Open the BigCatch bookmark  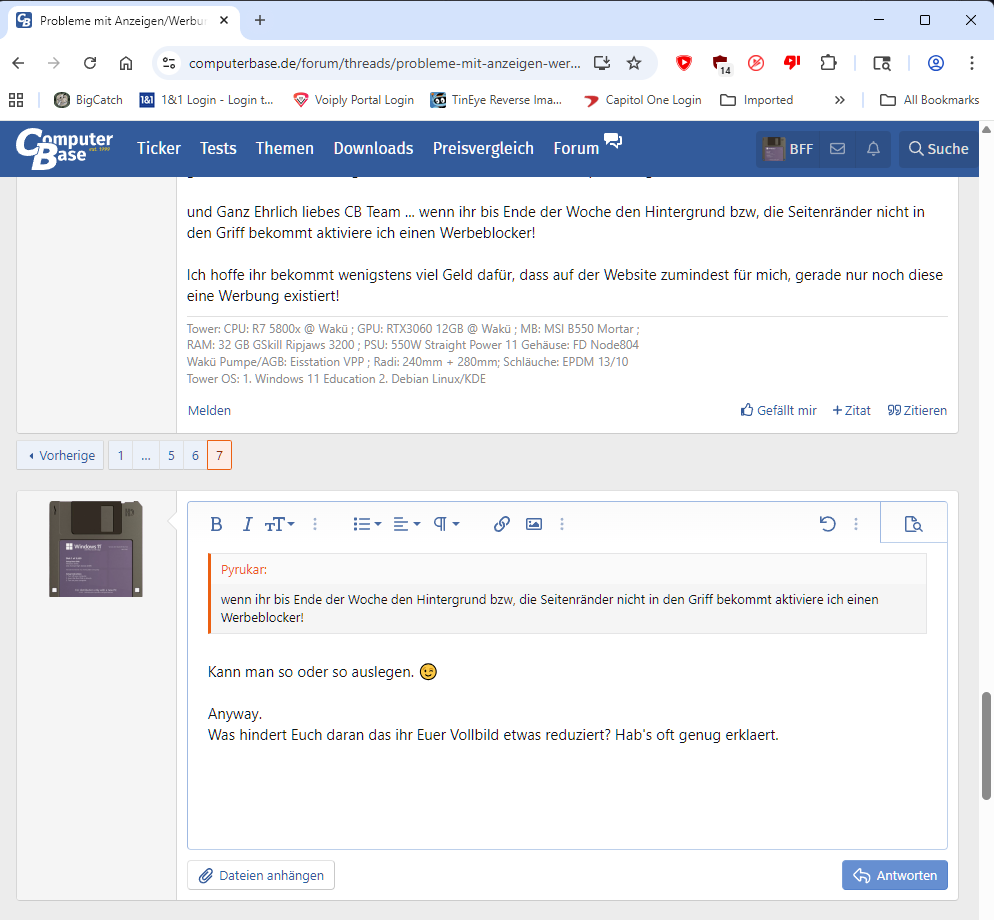point(88,100)
